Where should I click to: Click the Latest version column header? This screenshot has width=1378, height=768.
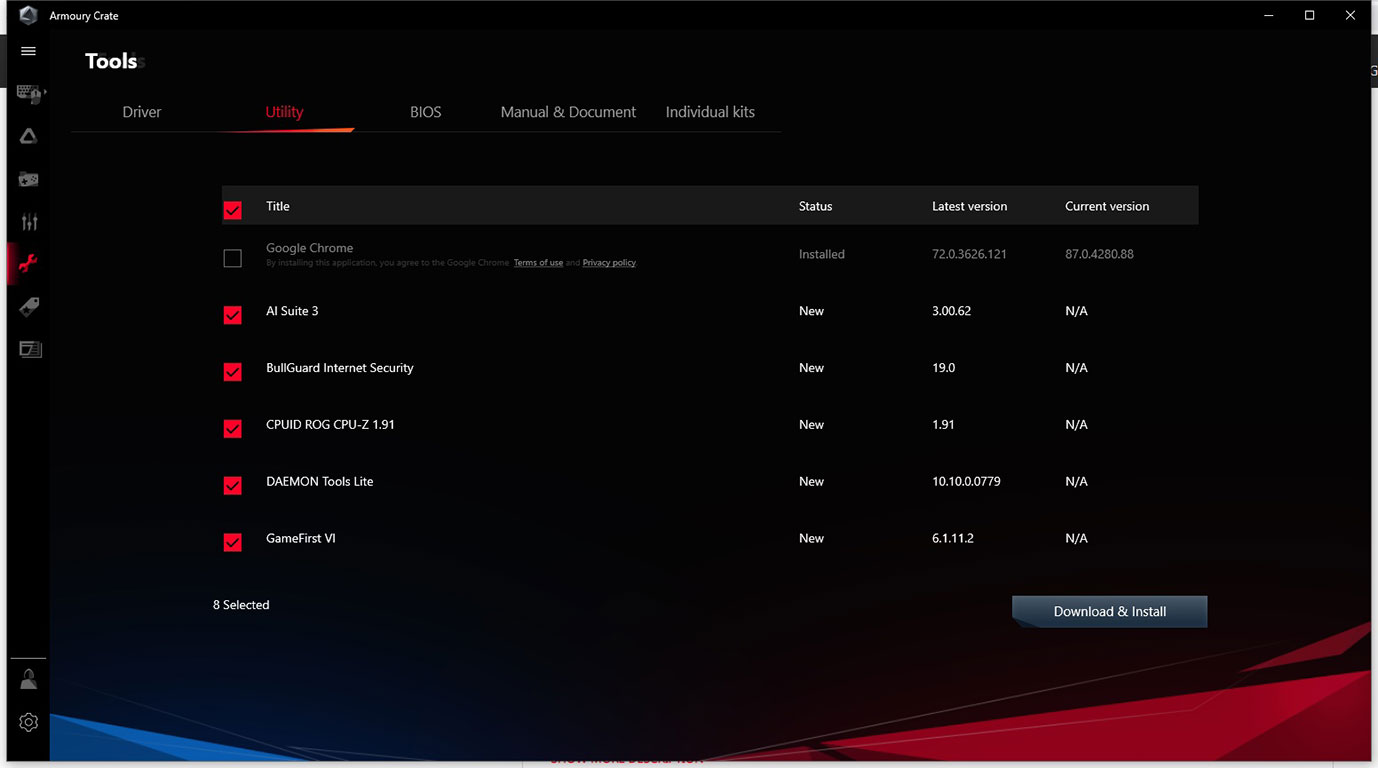[x=969, y=206]
